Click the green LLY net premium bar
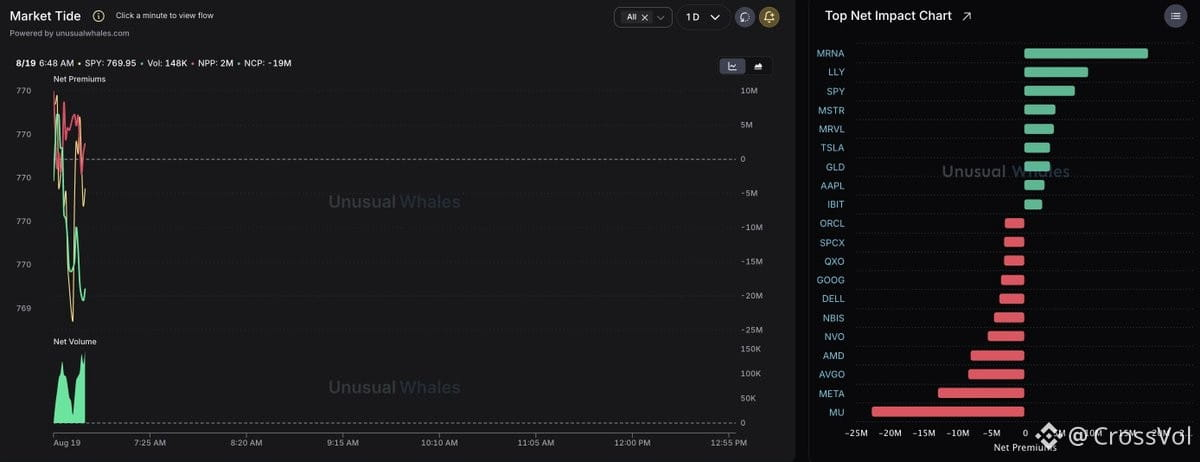The image size is (1200, 462). tap(1056, 72)
